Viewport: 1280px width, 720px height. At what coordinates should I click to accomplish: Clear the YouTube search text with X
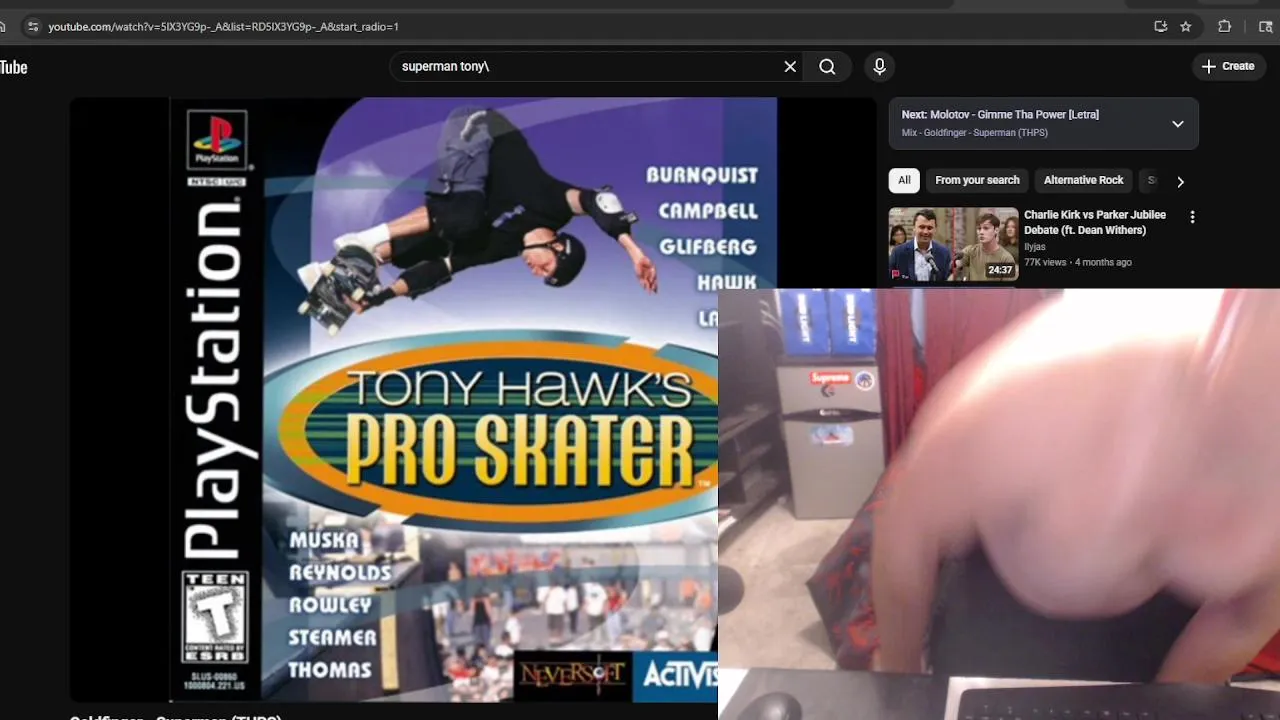[x=790, y=67]
